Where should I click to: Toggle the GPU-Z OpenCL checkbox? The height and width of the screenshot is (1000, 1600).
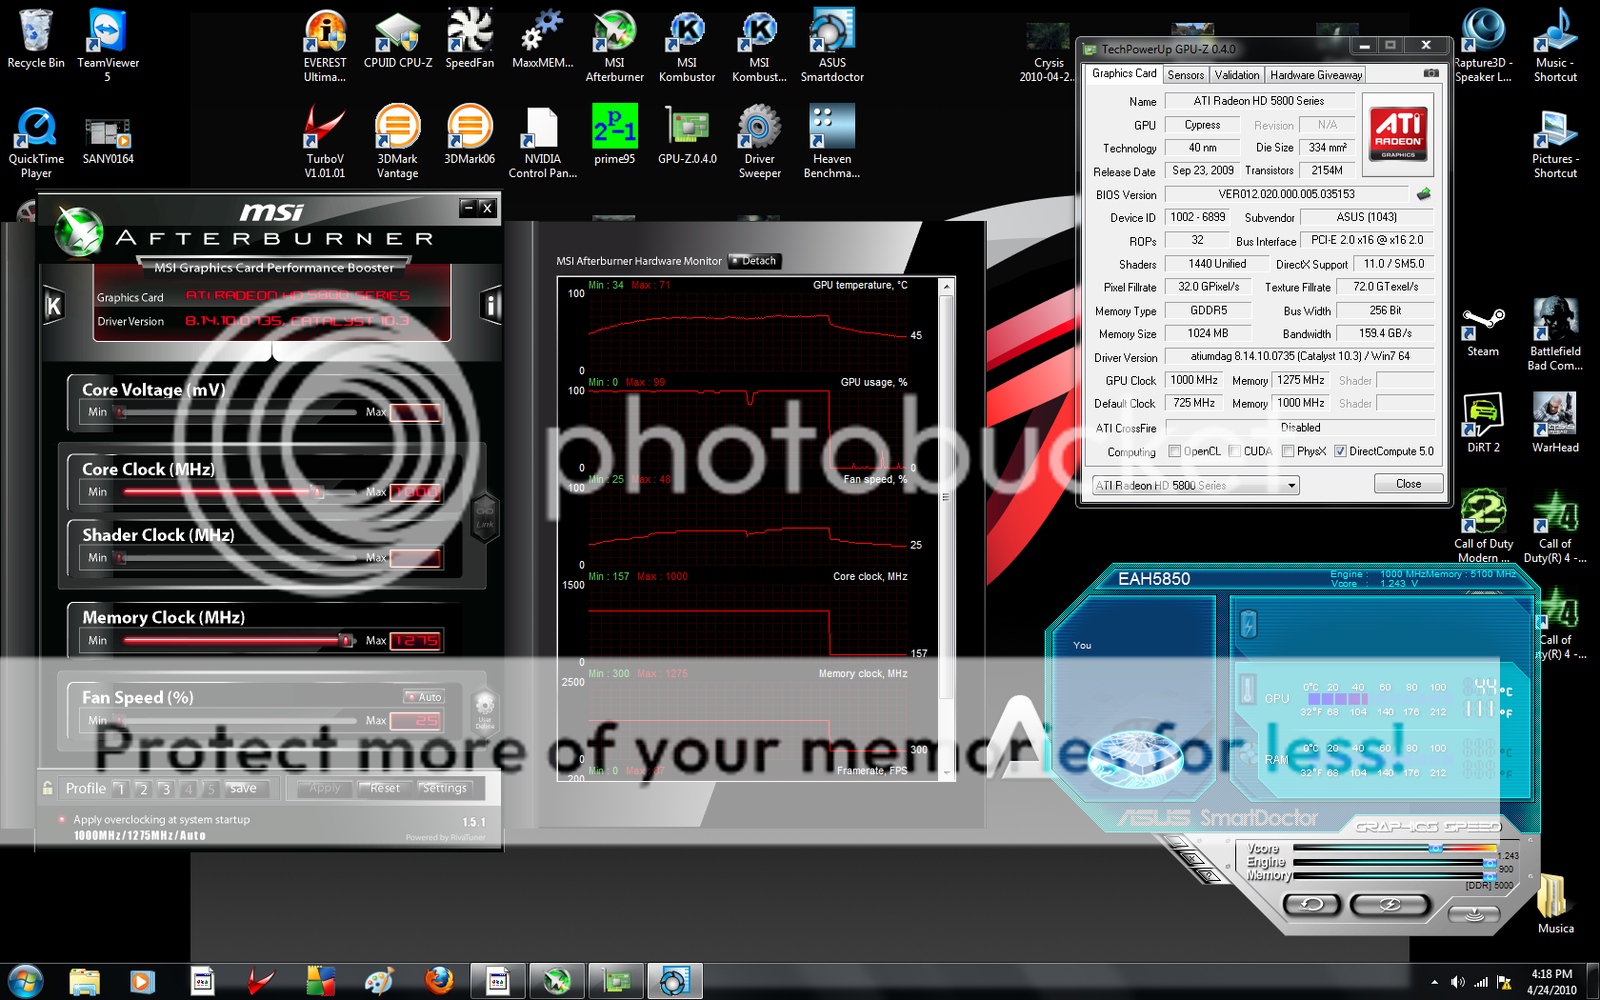pos(1175,451)
